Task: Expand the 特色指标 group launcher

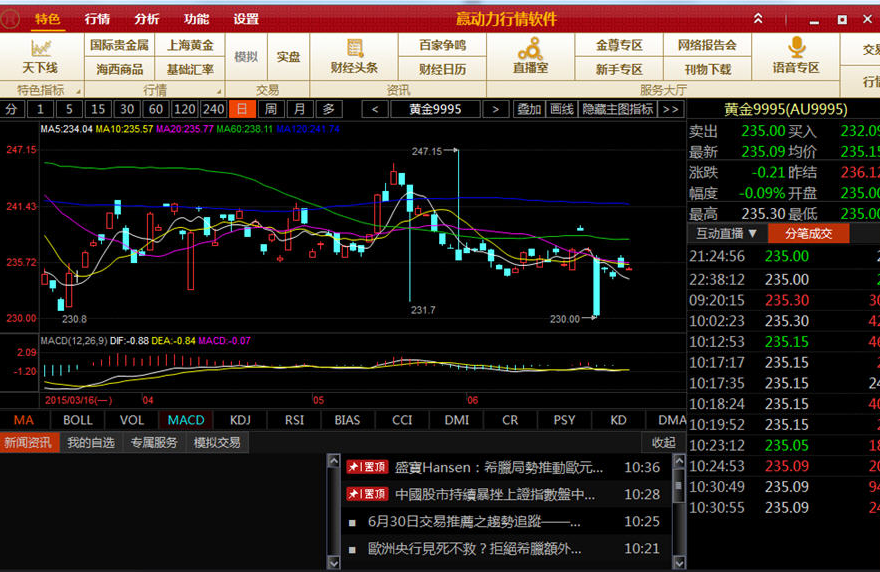Action: 79,91
